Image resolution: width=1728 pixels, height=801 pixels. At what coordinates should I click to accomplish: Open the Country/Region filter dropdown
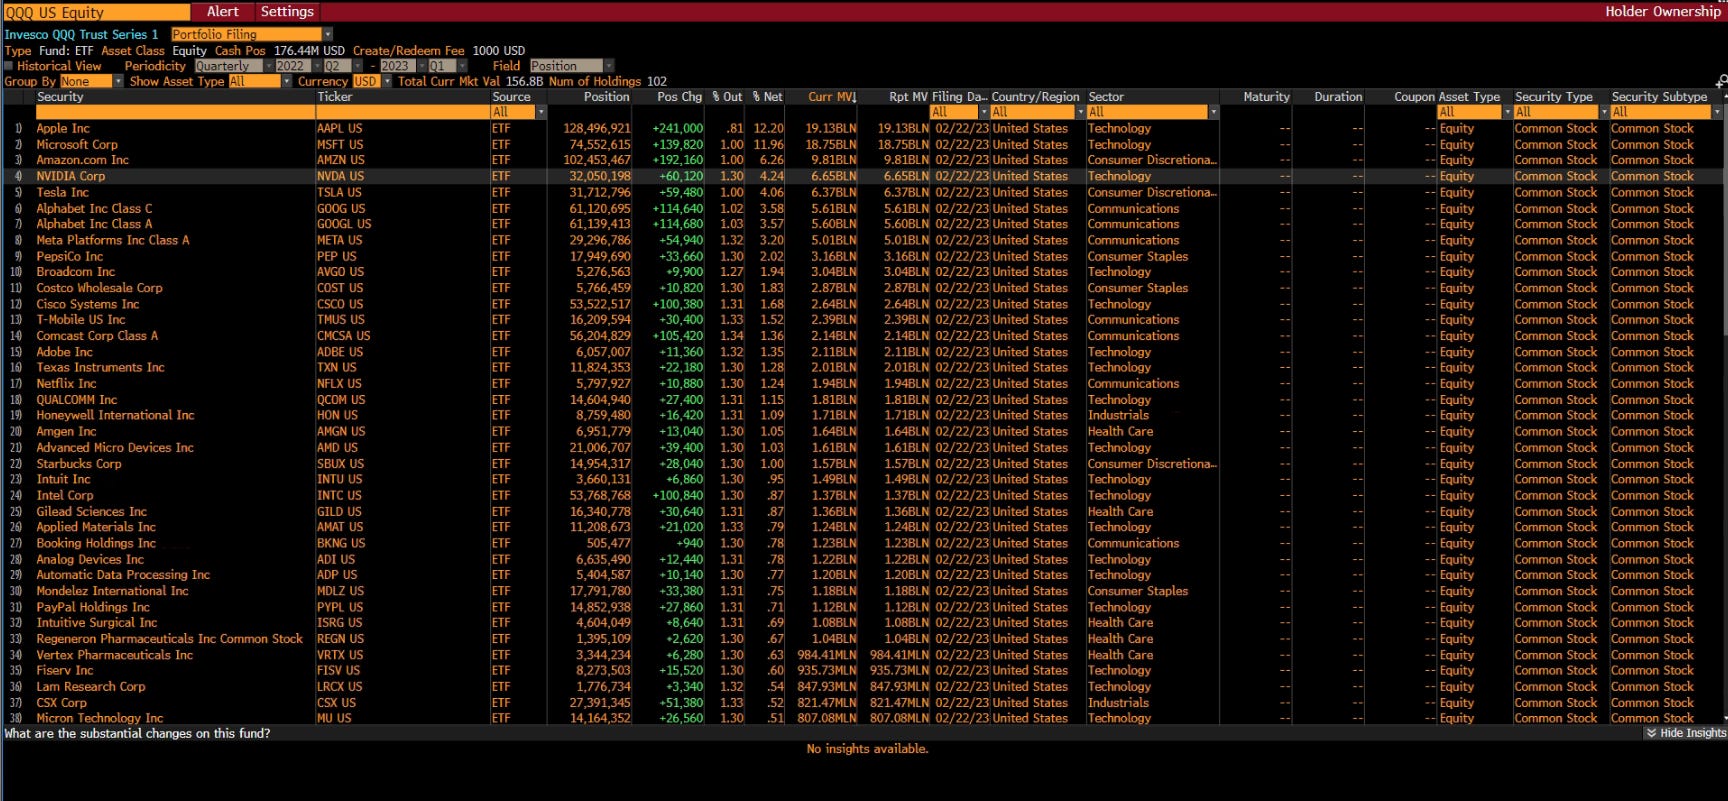pyautogui.click(x=1036, y=112)
